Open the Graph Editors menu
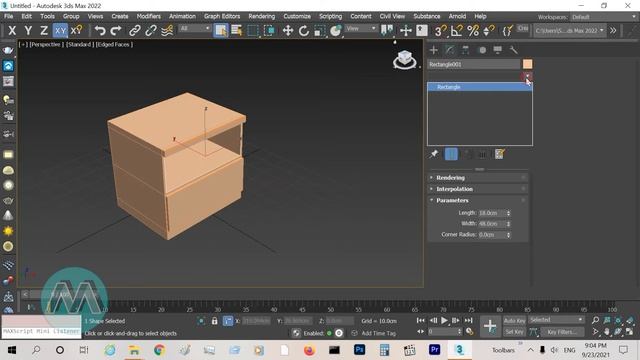This screenshot has height=360, width=640. pos(222,16)
